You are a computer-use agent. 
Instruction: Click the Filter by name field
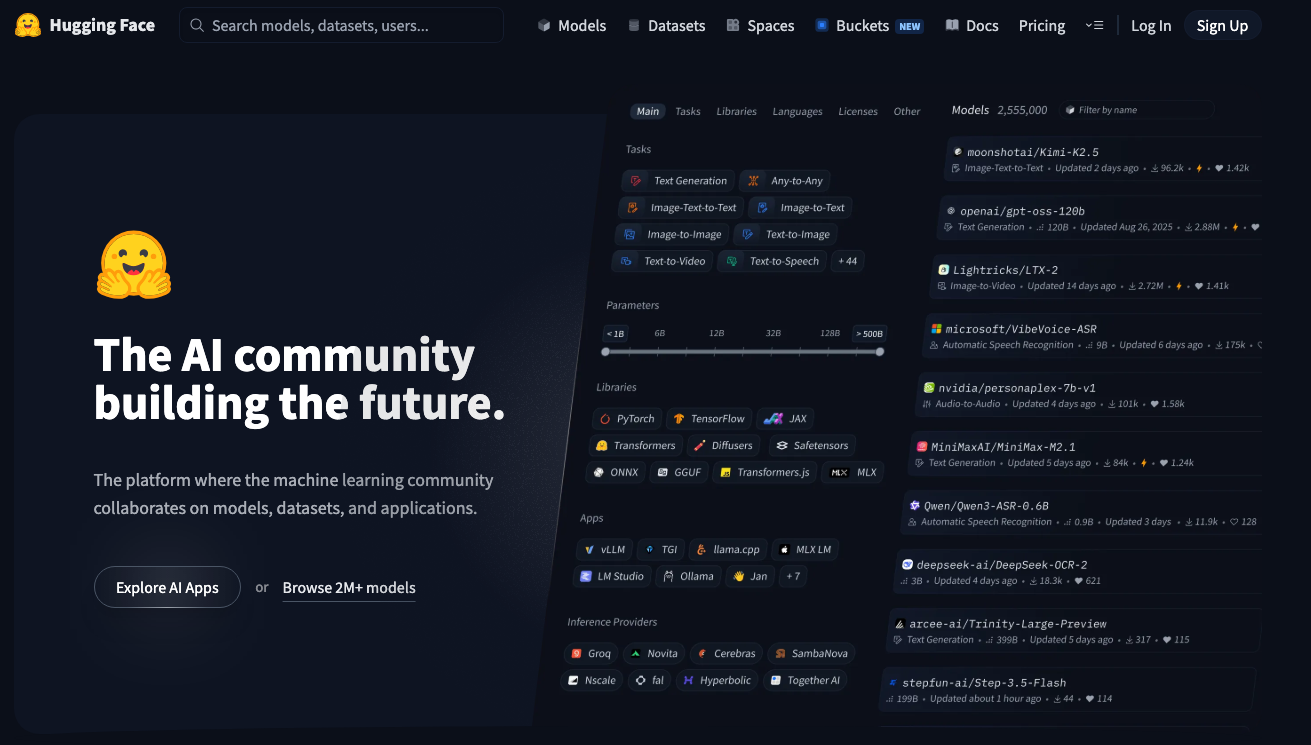(1137, 110)
